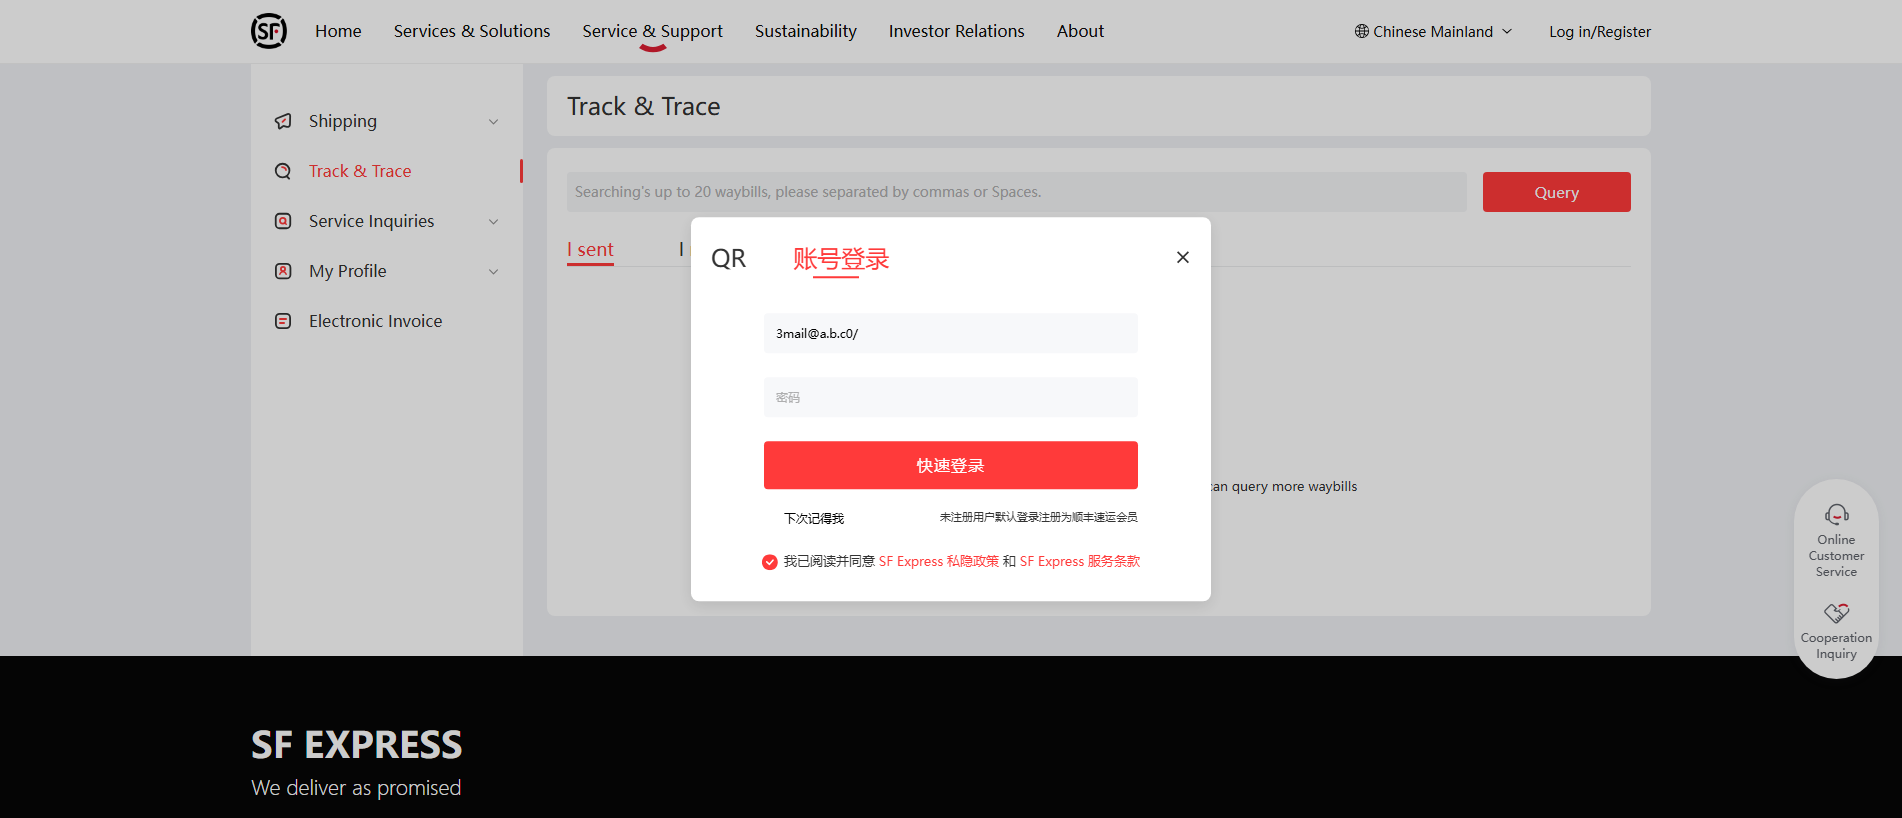The height and width of the screenshot is (818, 1902).
Task: Click the Cooperation Inquiry label
Action: 1836,646
